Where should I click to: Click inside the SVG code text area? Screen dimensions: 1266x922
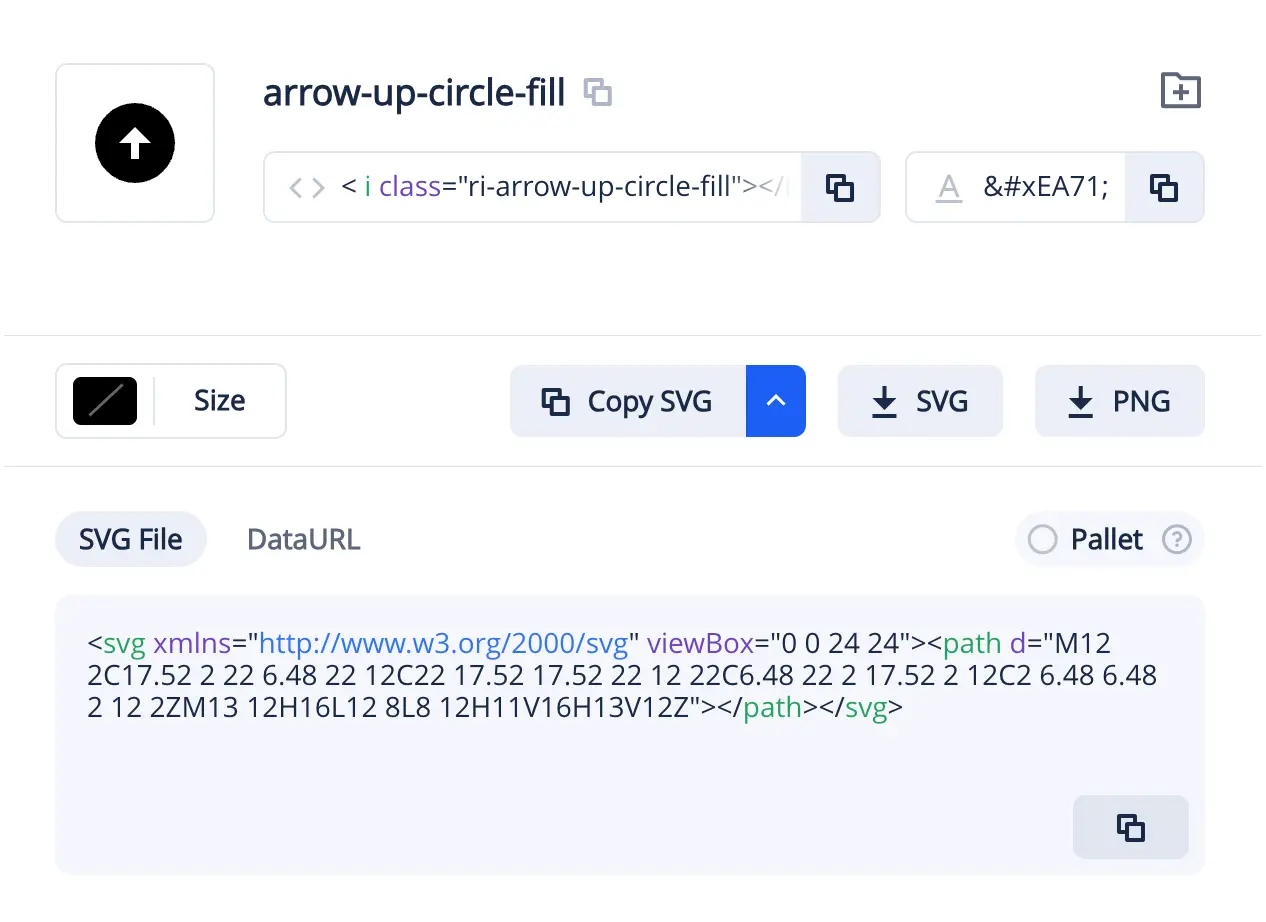pyautogui.click(x=600, y=760)
